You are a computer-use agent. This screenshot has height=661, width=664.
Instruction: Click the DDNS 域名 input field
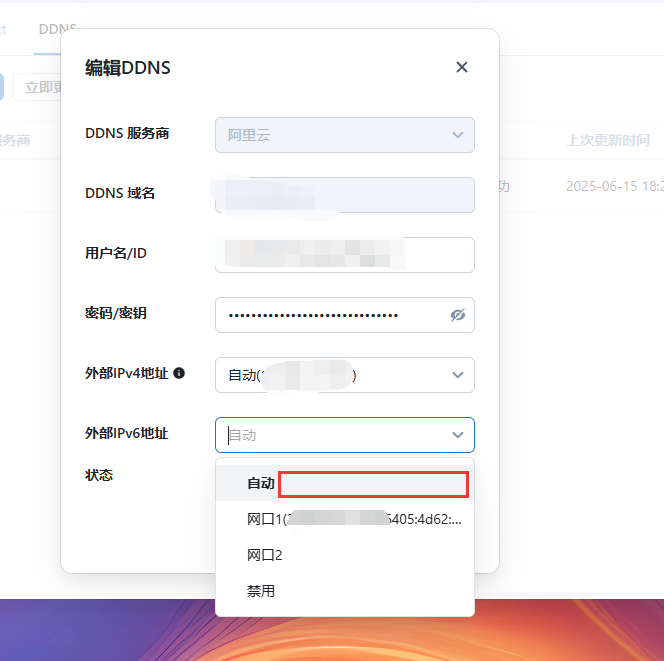coord(345,195)
